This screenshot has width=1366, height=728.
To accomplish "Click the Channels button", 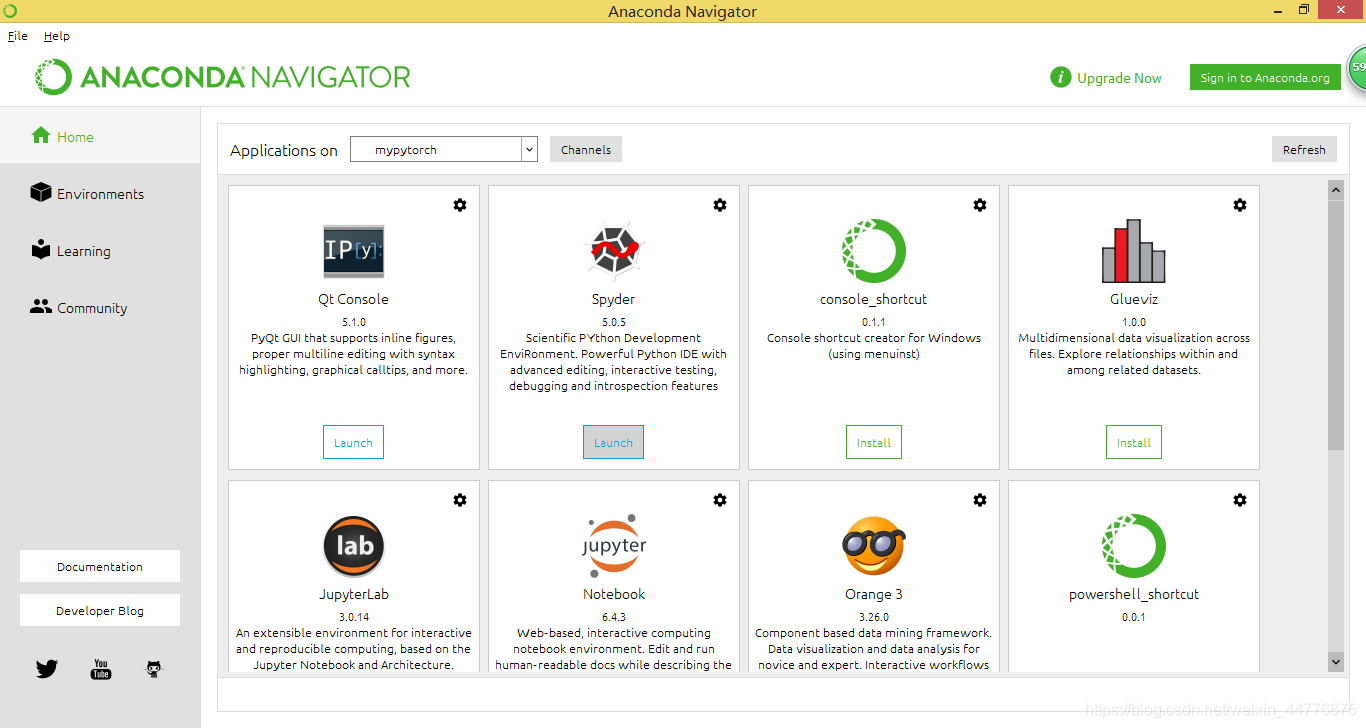I will point(586,149).
